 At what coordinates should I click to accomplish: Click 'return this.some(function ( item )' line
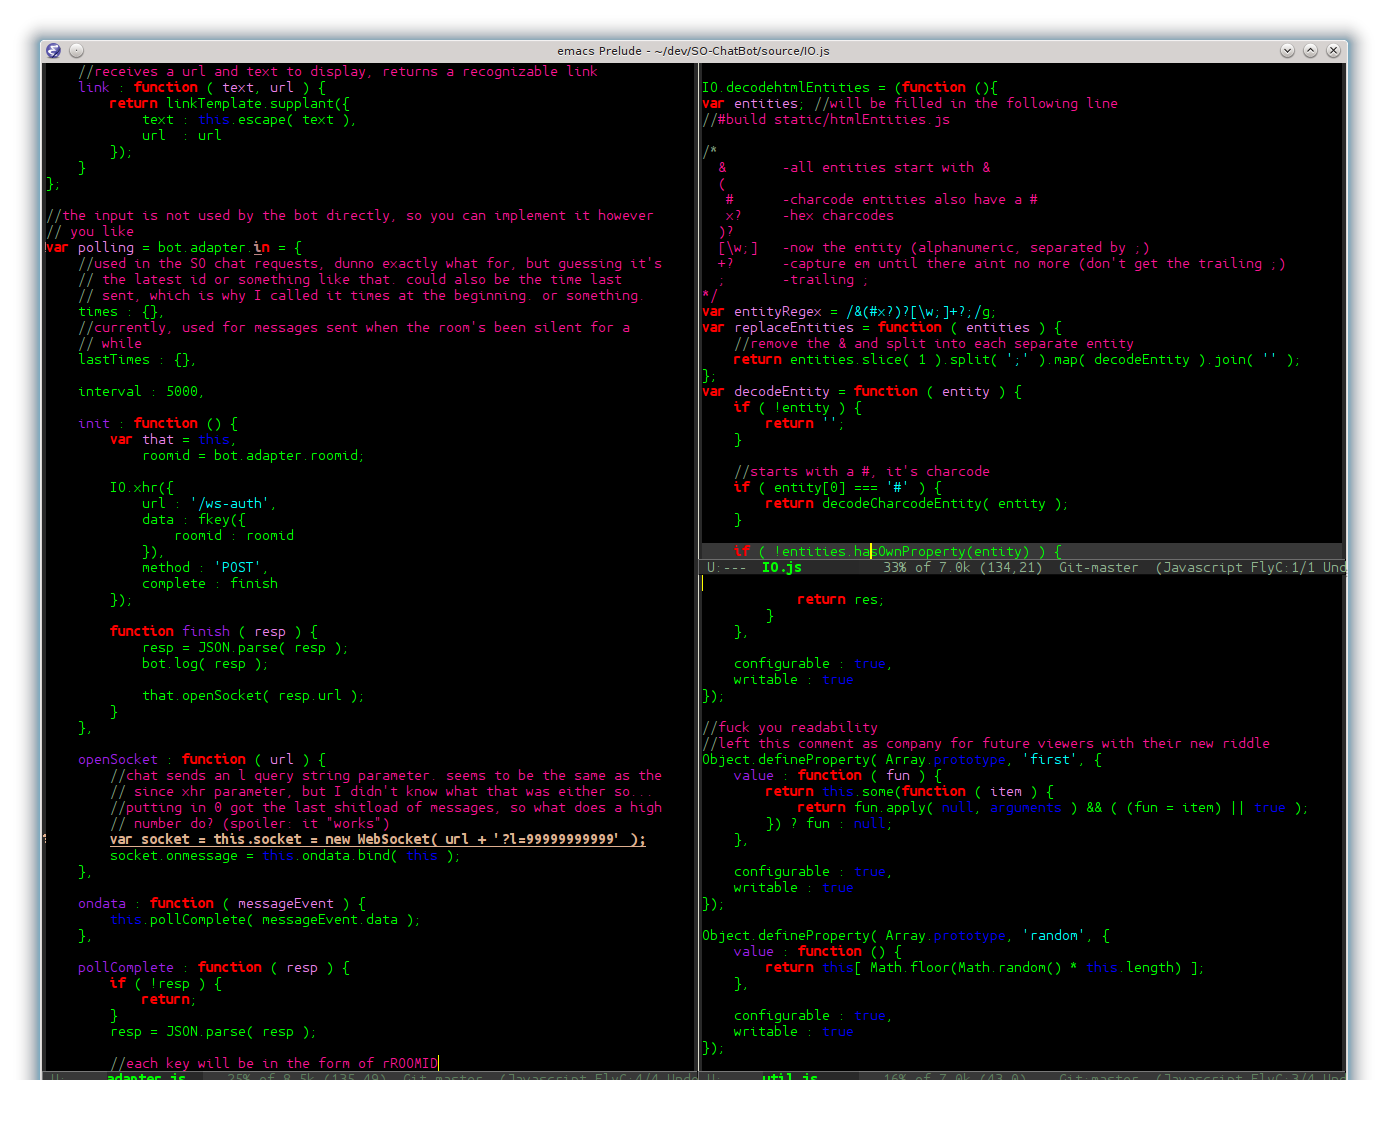(x=910, y=792)
